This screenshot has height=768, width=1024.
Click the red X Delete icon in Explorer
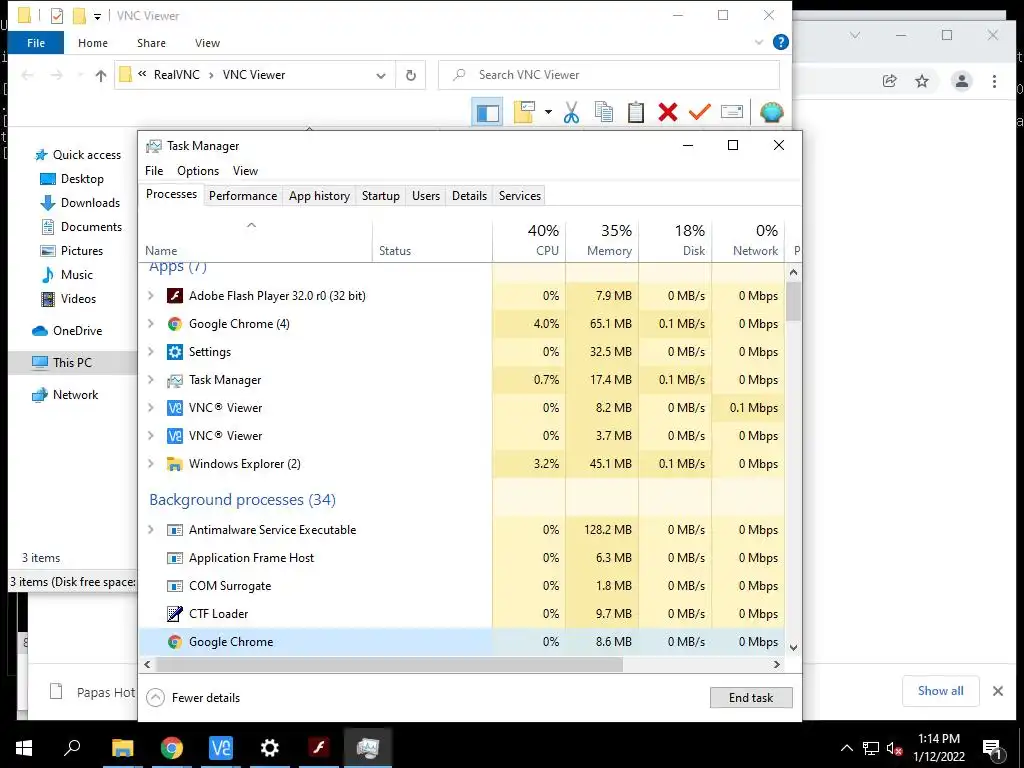pos(667,112)
